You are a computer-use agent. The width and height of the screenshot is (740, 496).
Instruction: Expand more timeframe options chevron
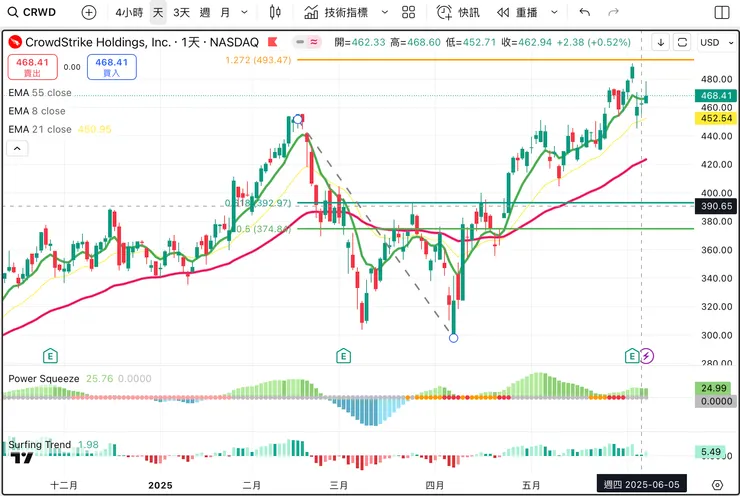(x=244, y=12)
